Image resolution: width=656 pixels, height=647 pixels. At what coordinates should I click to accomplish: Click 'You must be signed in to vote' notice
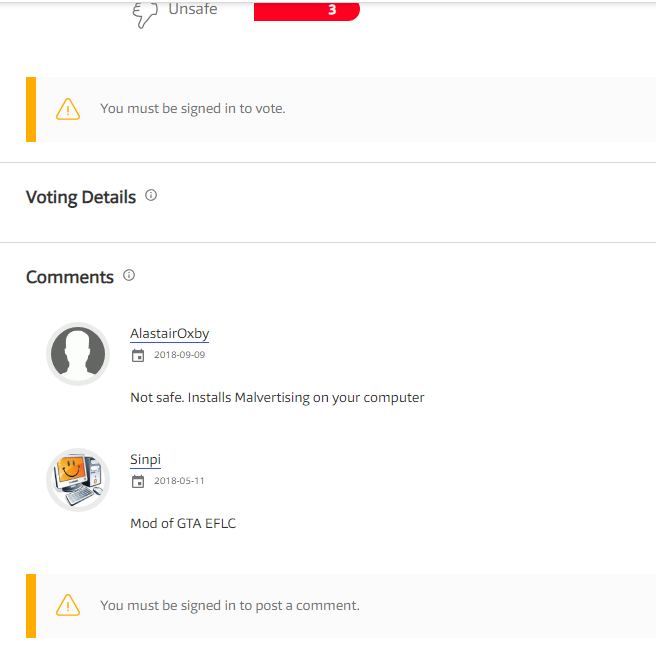coord(192,109)
